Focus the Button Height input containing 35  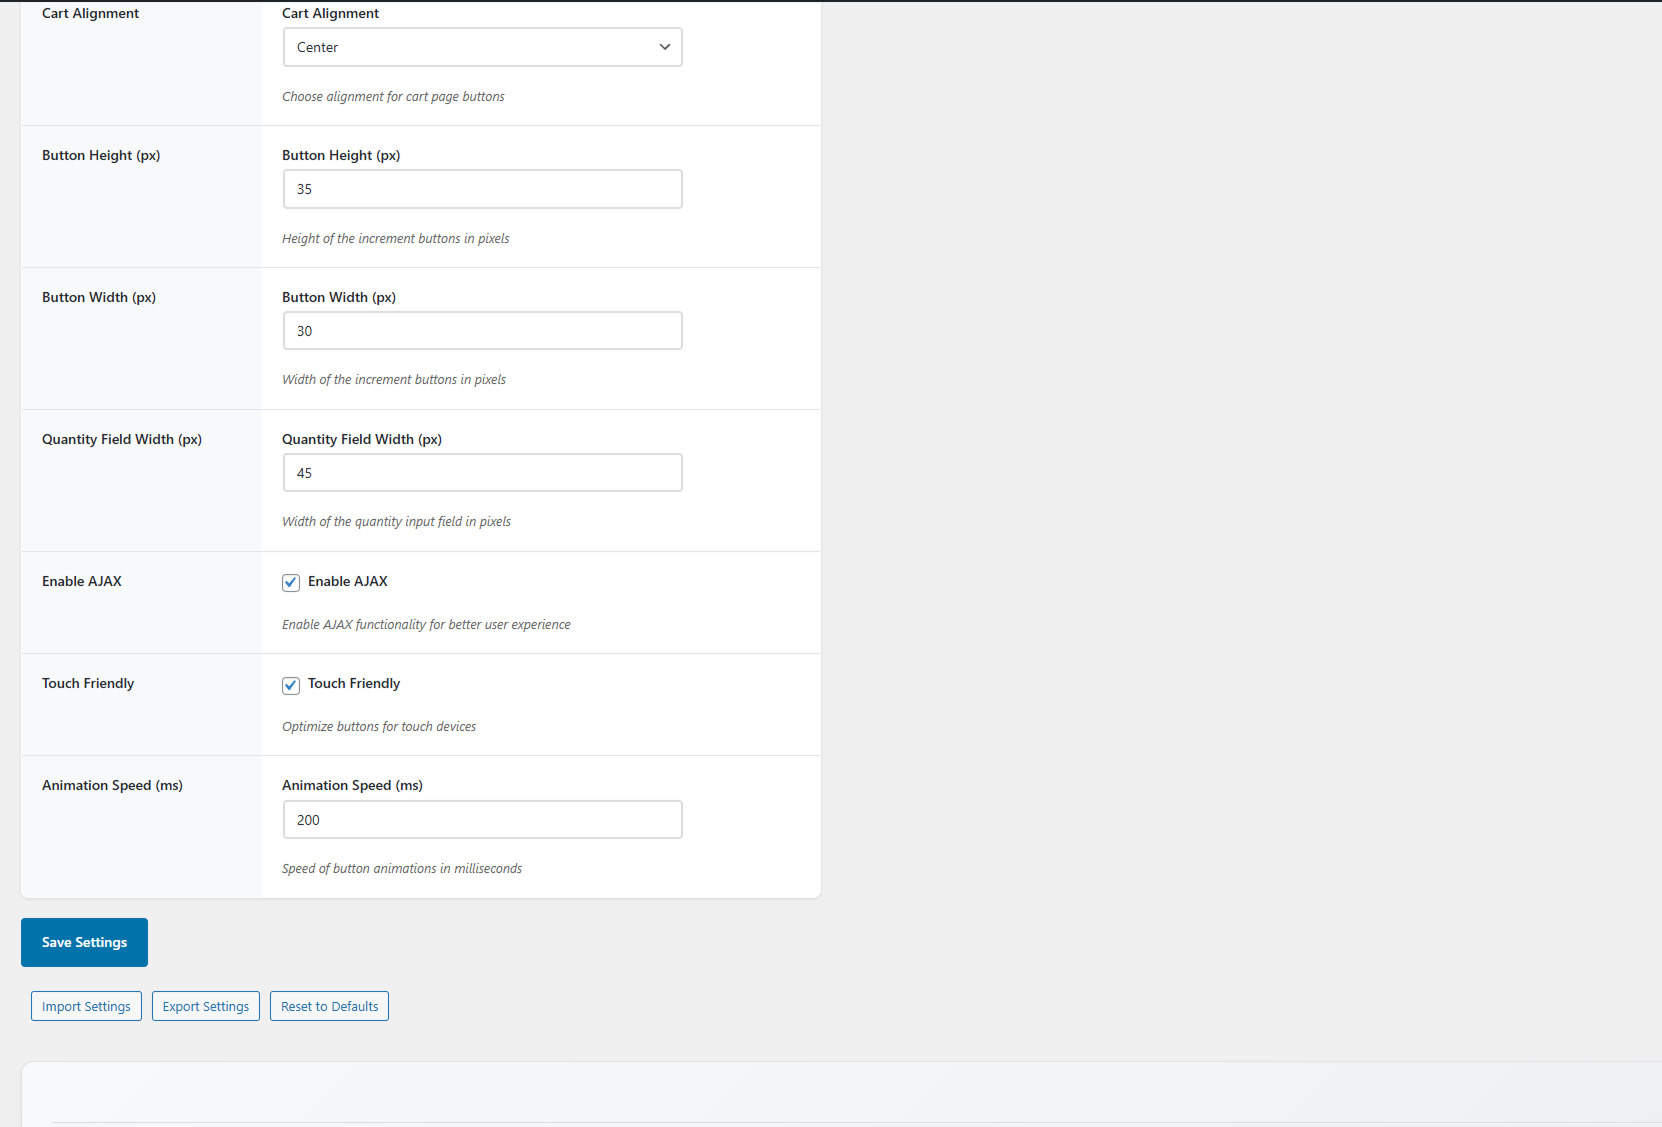point(482,189)
